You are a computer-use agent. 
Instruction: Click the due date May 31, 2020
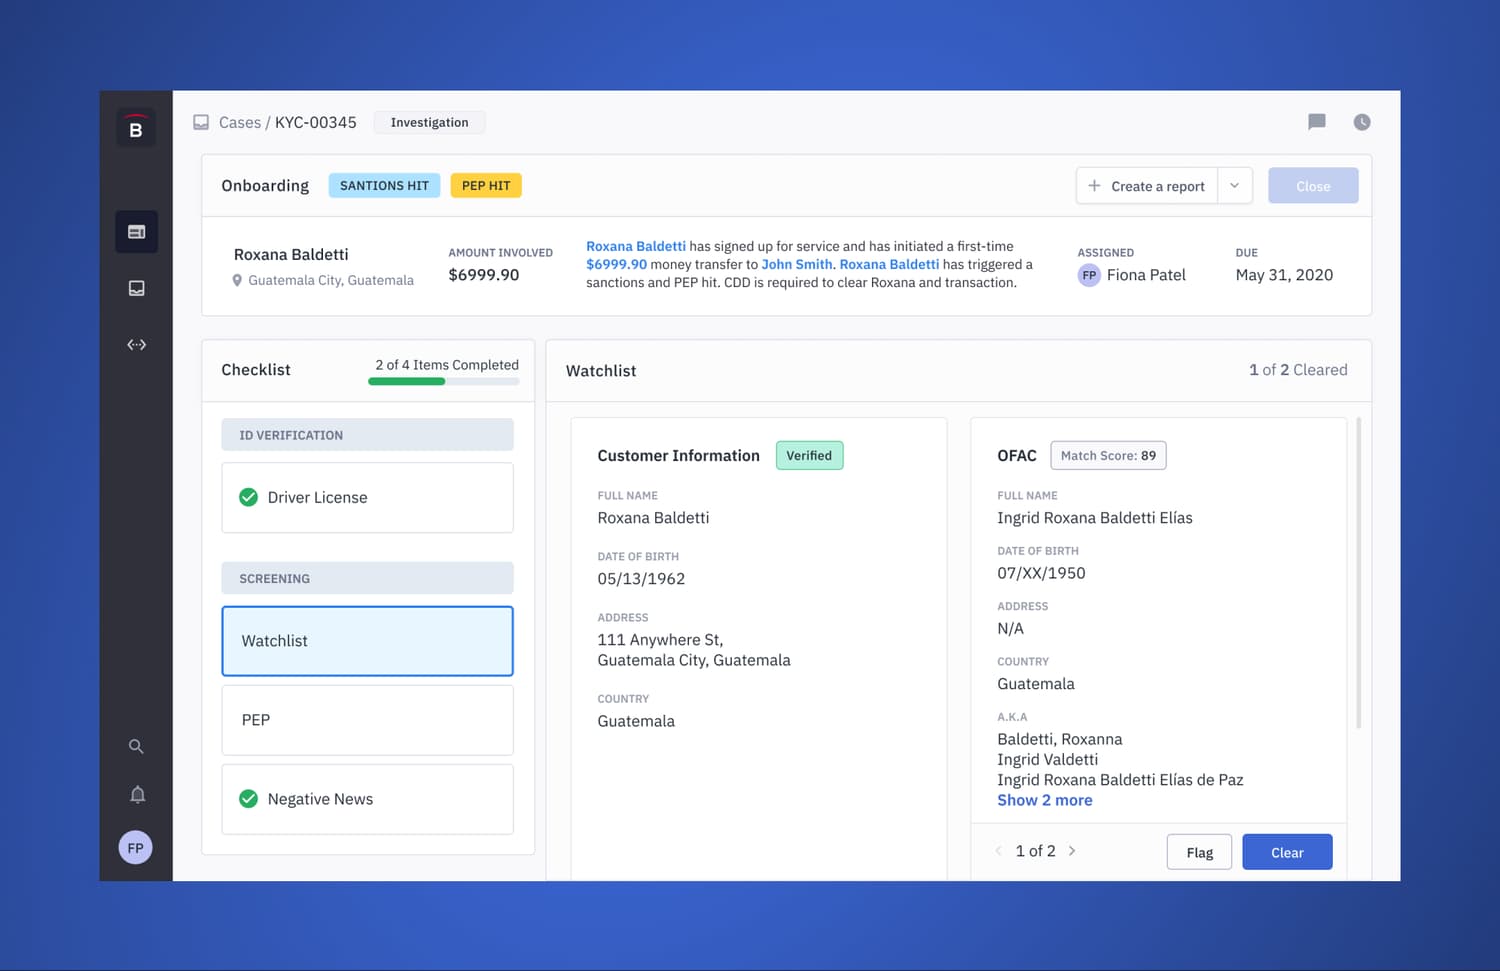tap(1284, 275)
